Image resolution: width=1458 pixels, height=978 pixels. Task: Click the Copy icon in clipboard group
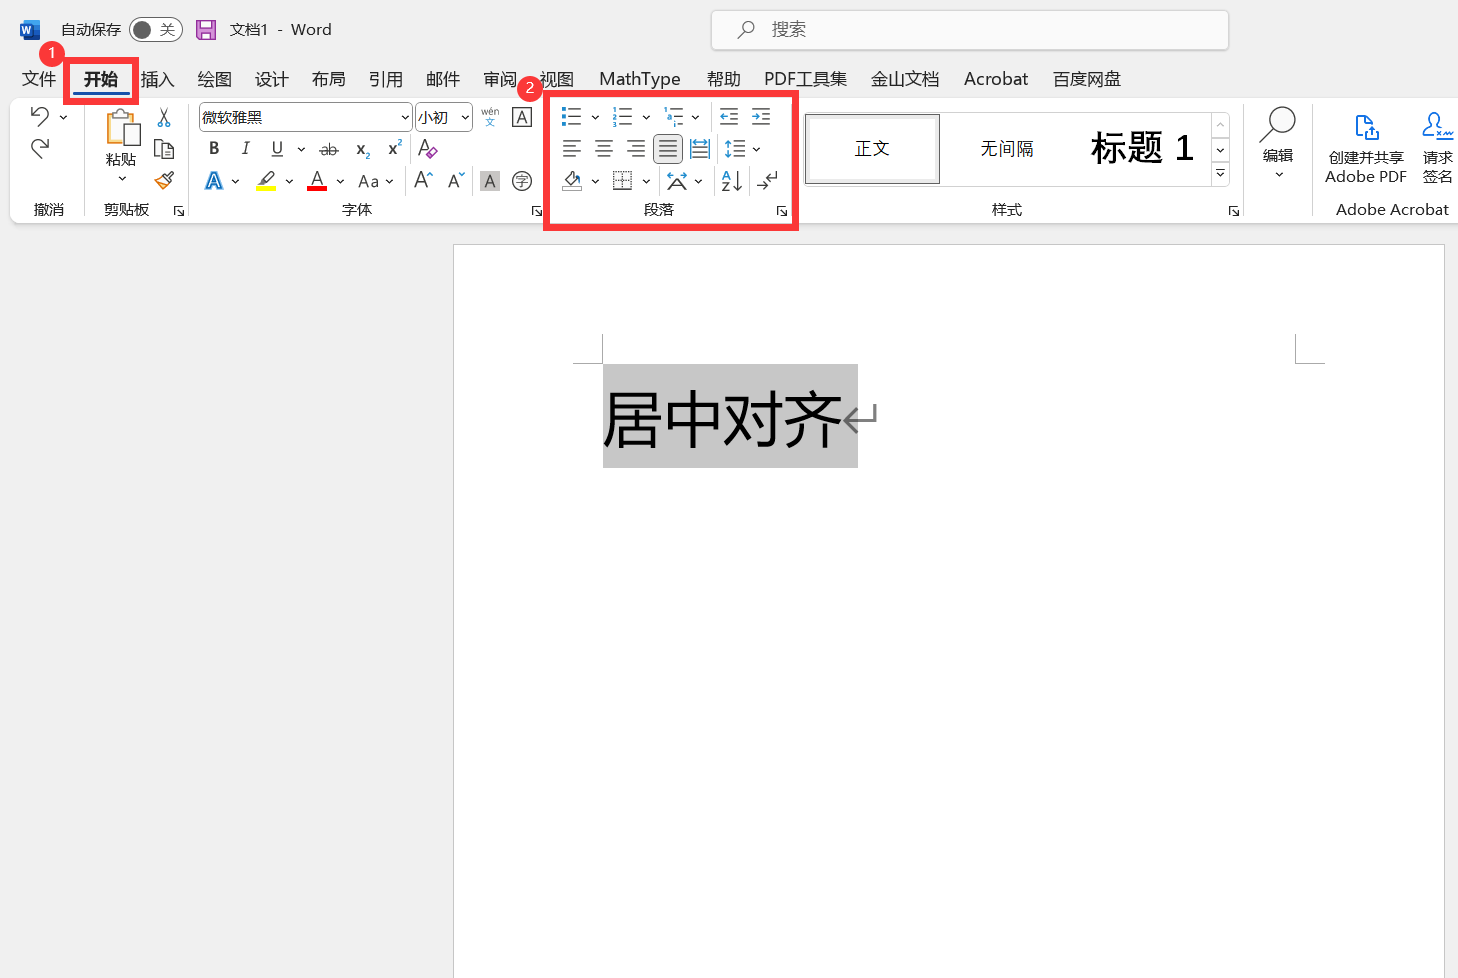coord(164,149)
